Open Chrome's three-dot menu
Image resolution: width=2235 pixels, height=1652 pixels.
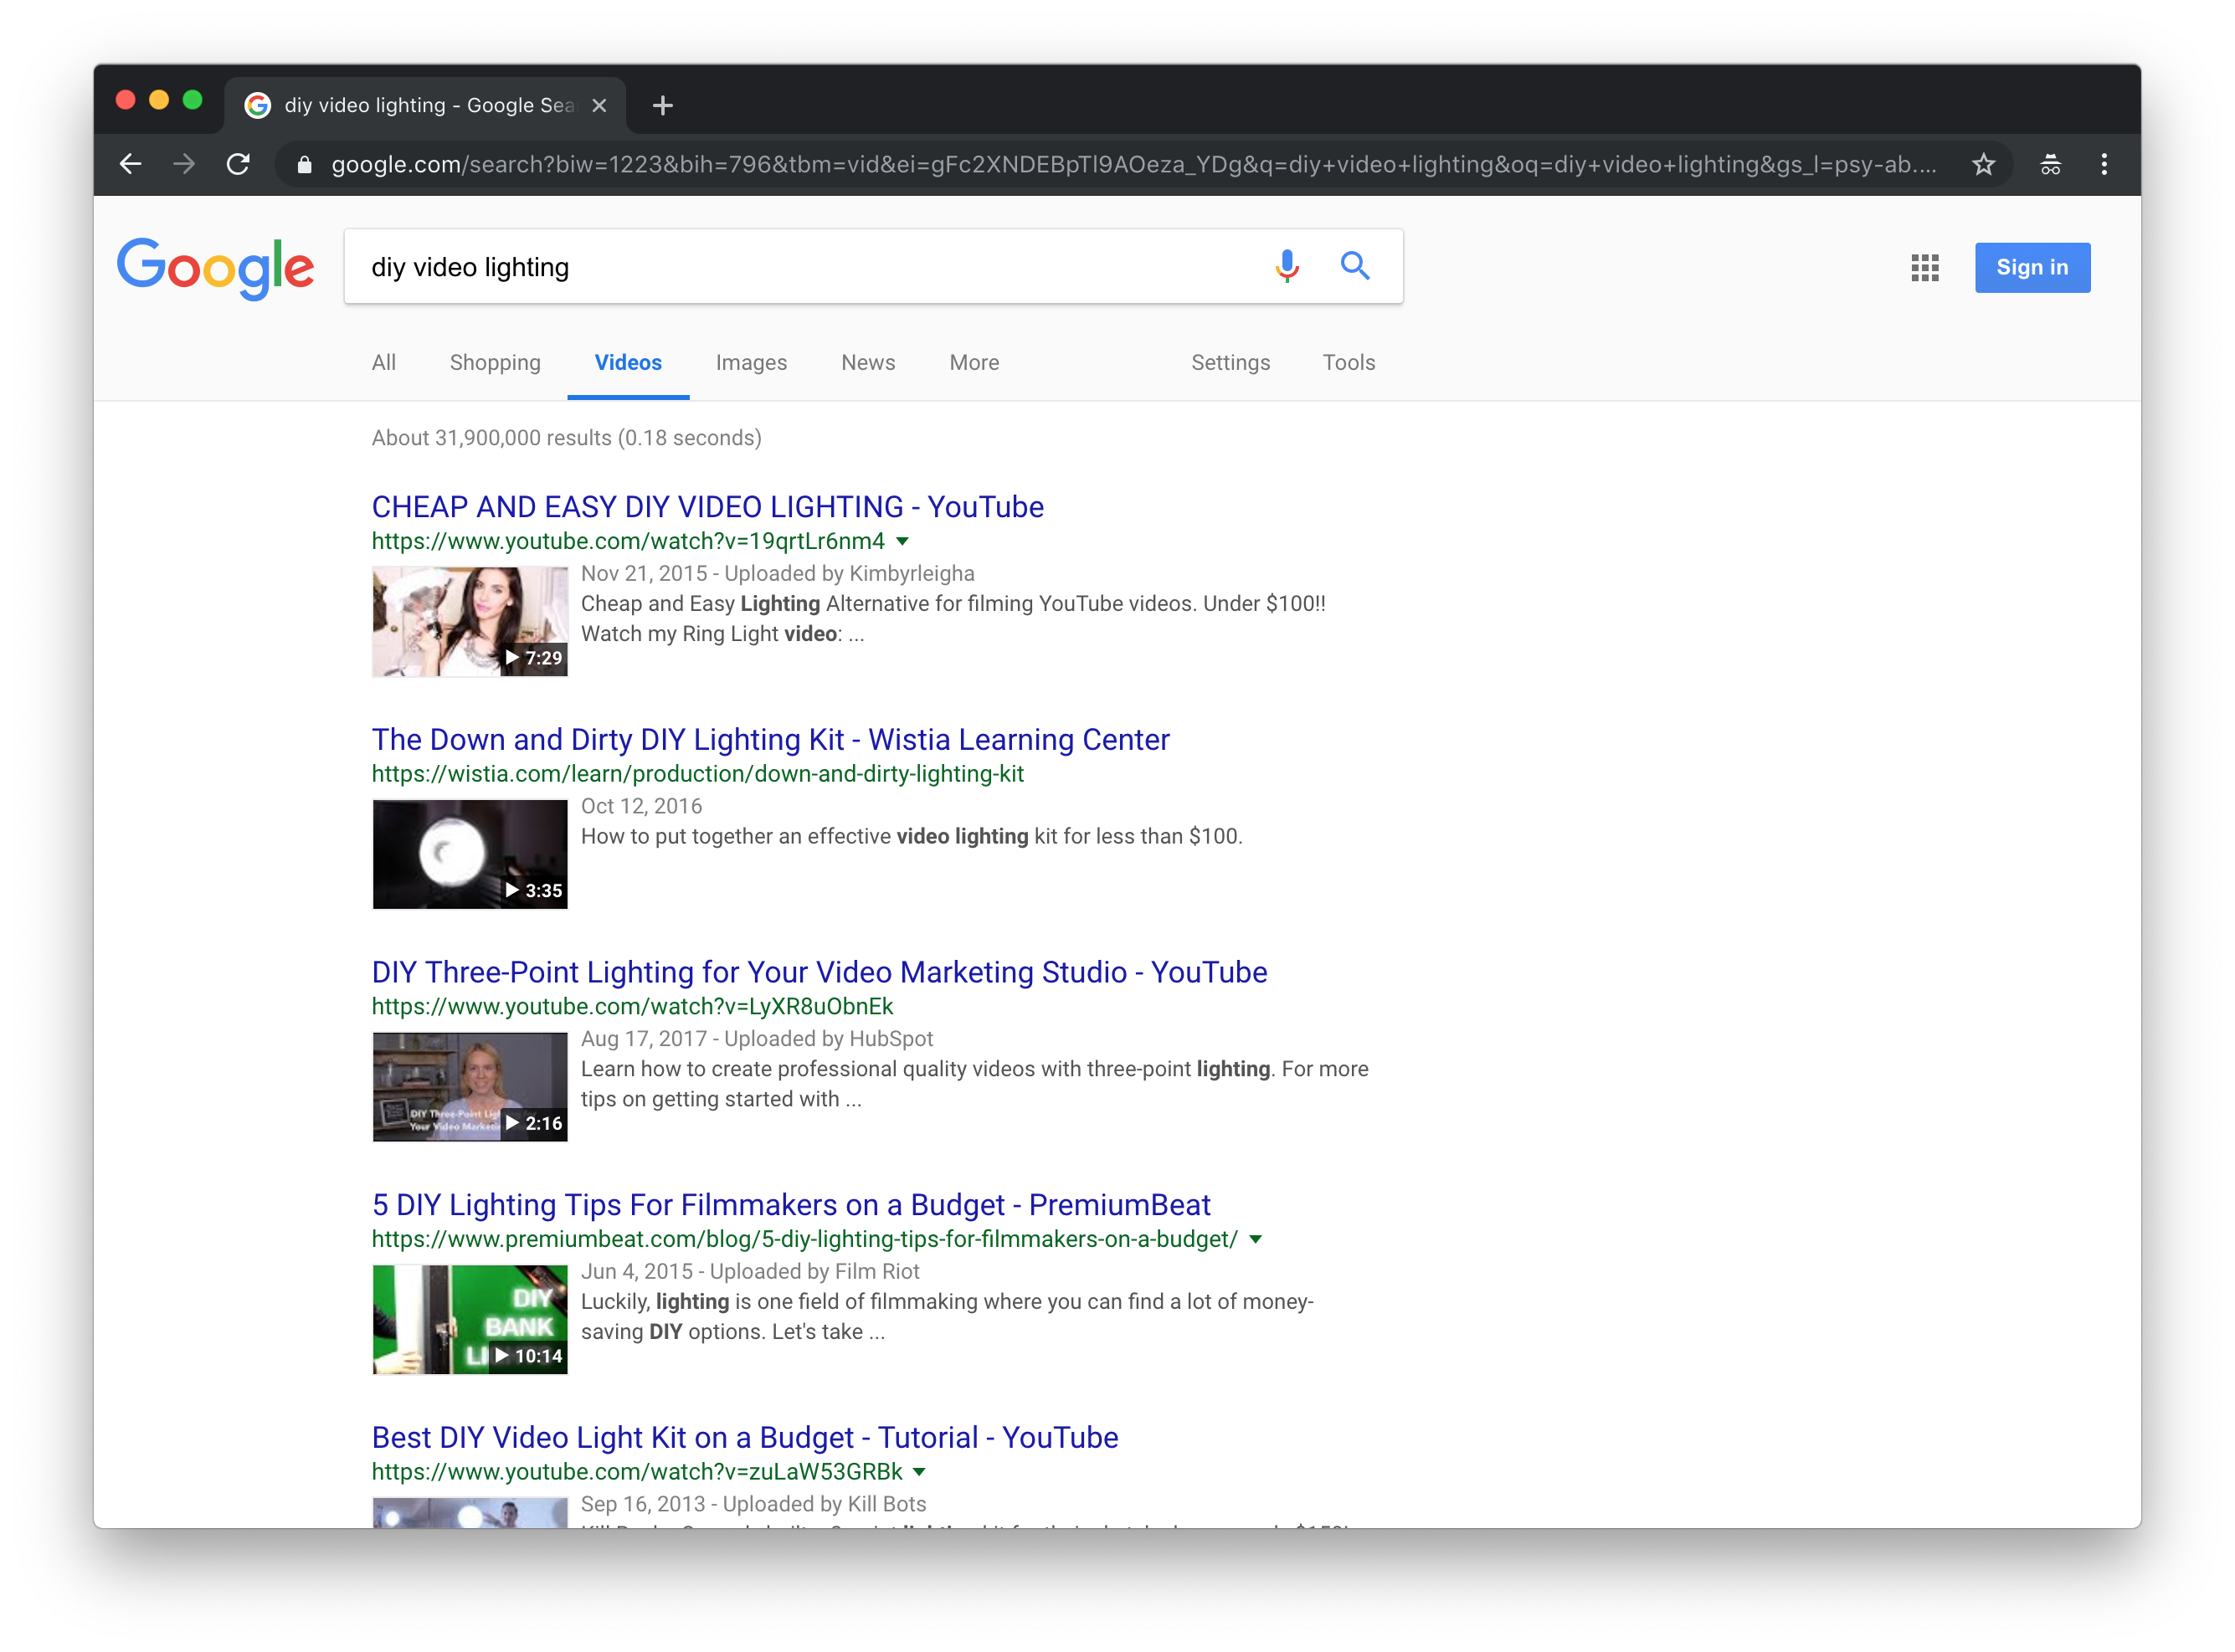[2104, 165]
